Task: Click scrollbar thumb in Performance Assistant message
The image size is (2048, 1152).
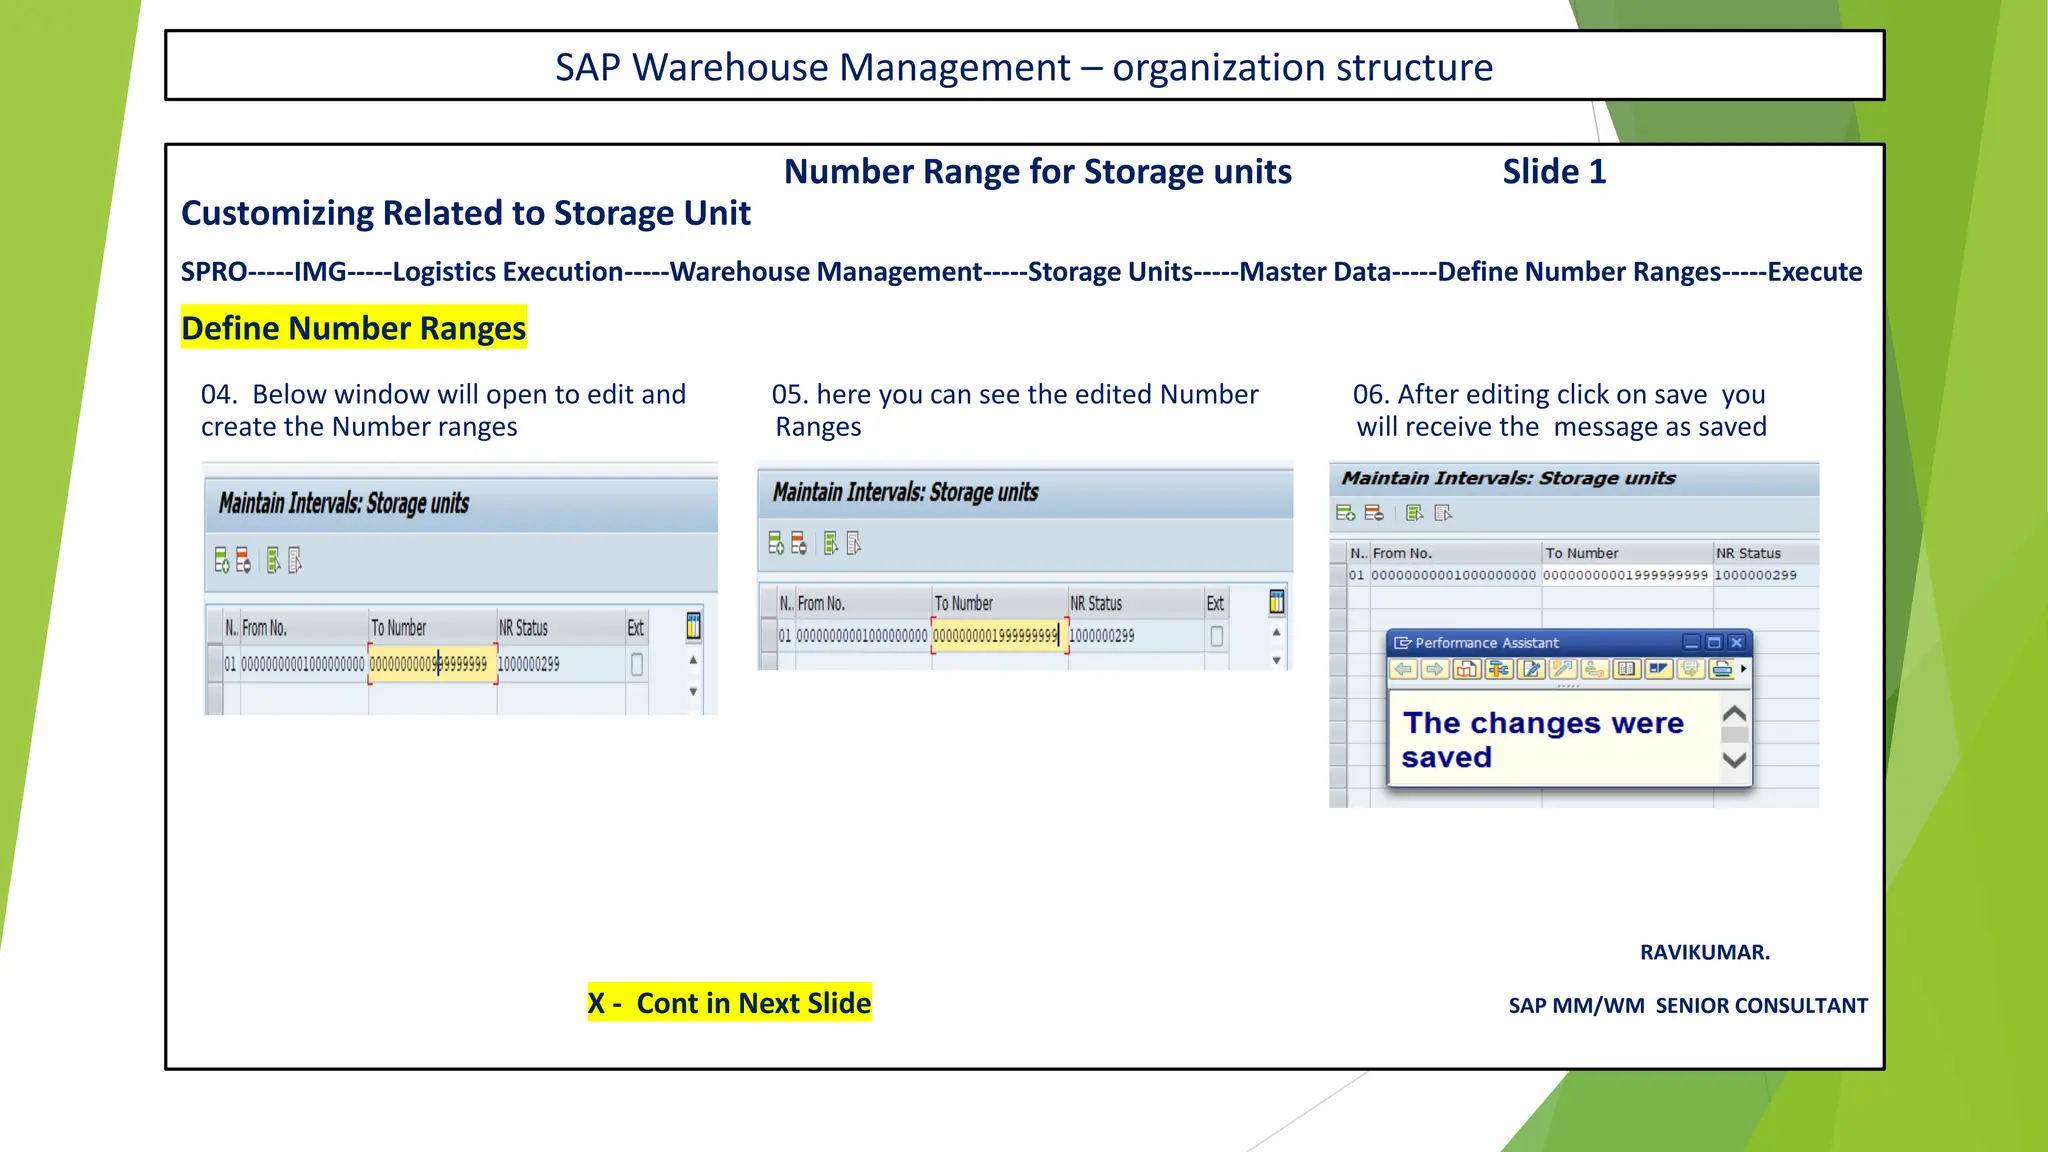Action: 1735,735
